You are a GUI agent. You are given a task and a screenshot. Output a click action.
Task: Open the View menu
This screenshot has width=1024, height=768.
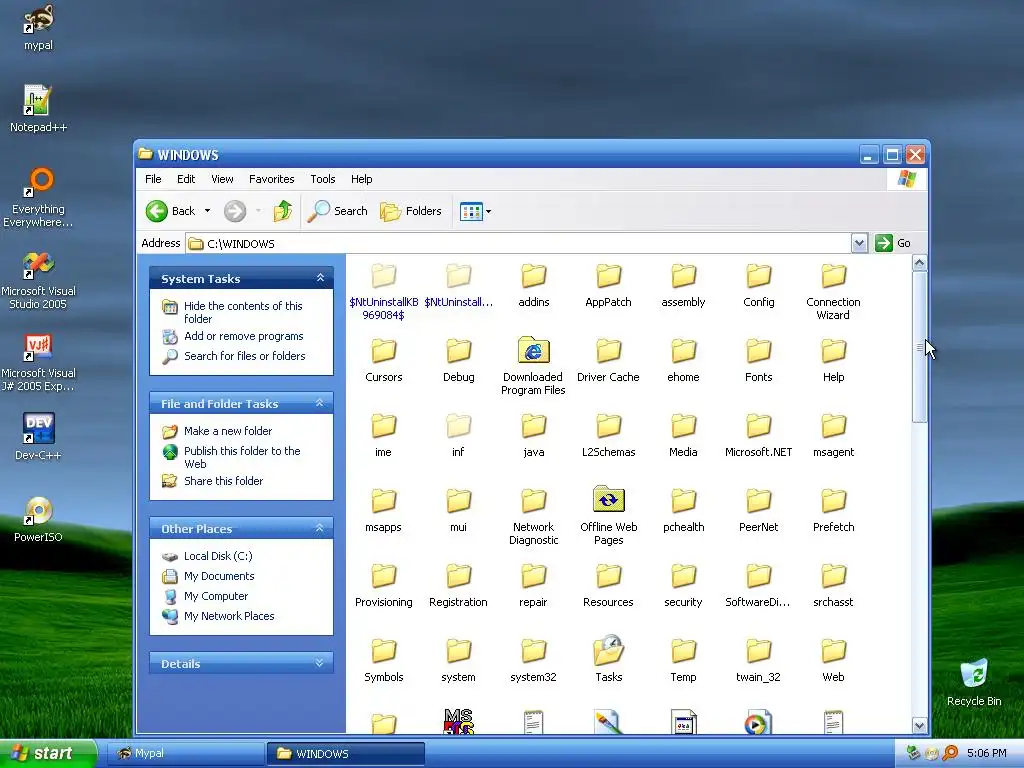222,179
